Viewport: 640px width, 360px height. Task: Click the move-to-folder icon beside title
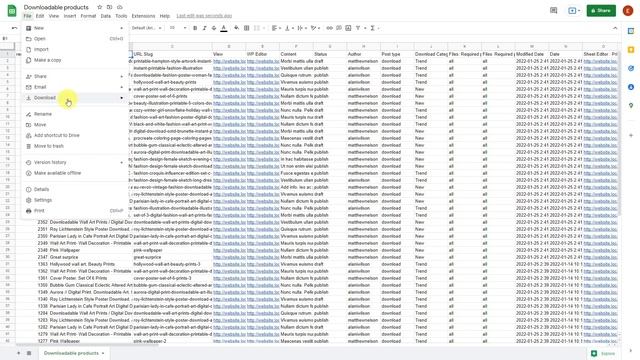(x=109, y=7)
